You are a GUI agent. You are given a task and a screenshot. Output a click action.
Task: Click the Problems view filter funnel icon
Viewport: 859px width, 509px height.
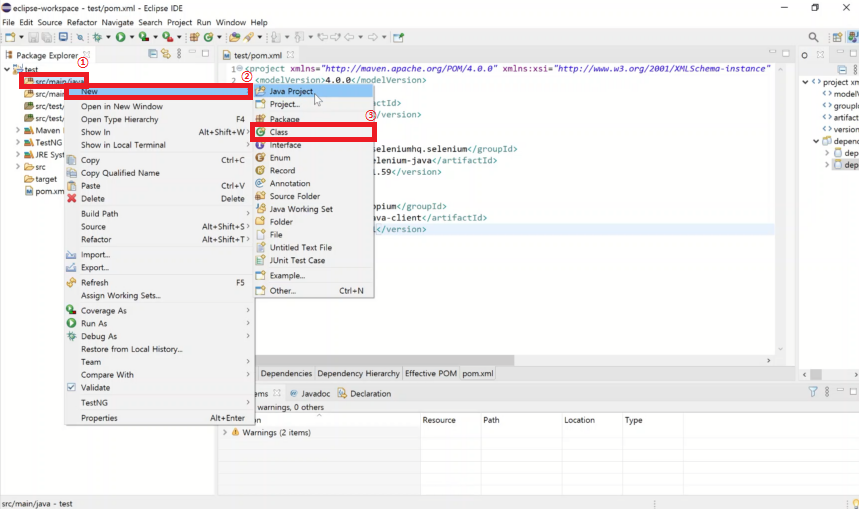tap(813, 392)
